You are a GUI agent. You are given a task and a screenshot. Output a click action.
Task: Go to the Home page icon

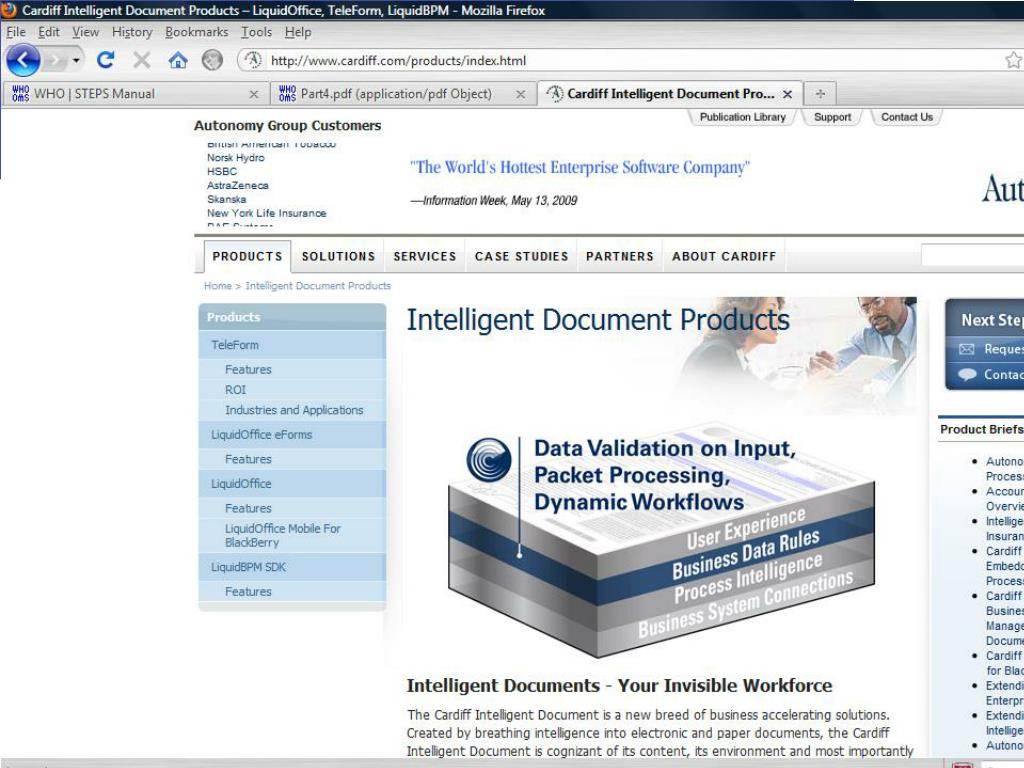pyautogui.click(x=178, y=60)
